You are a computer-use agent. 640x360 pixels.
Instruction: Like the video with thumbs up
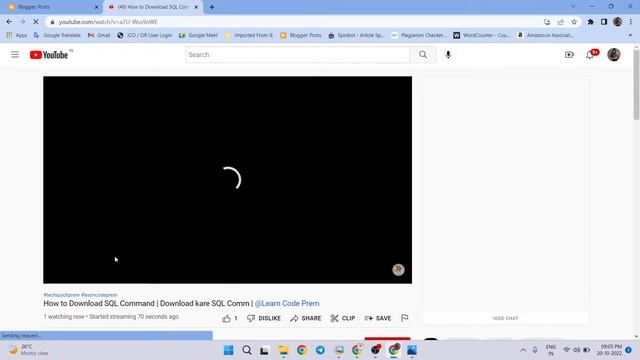pyautogui.click(x=230, y=318)
